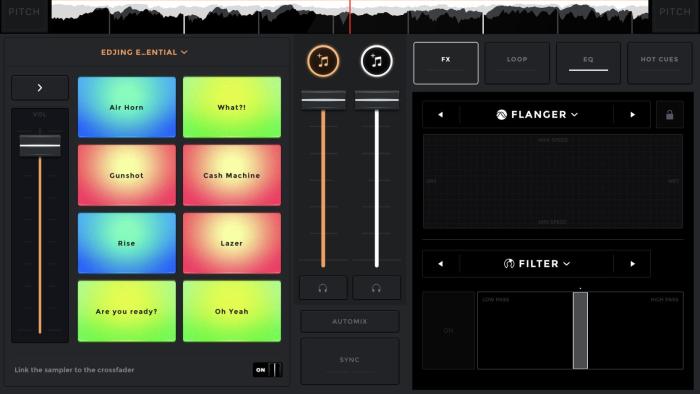
Task: Expand sampler panel with the arrow button
Action: pos(40,87)
